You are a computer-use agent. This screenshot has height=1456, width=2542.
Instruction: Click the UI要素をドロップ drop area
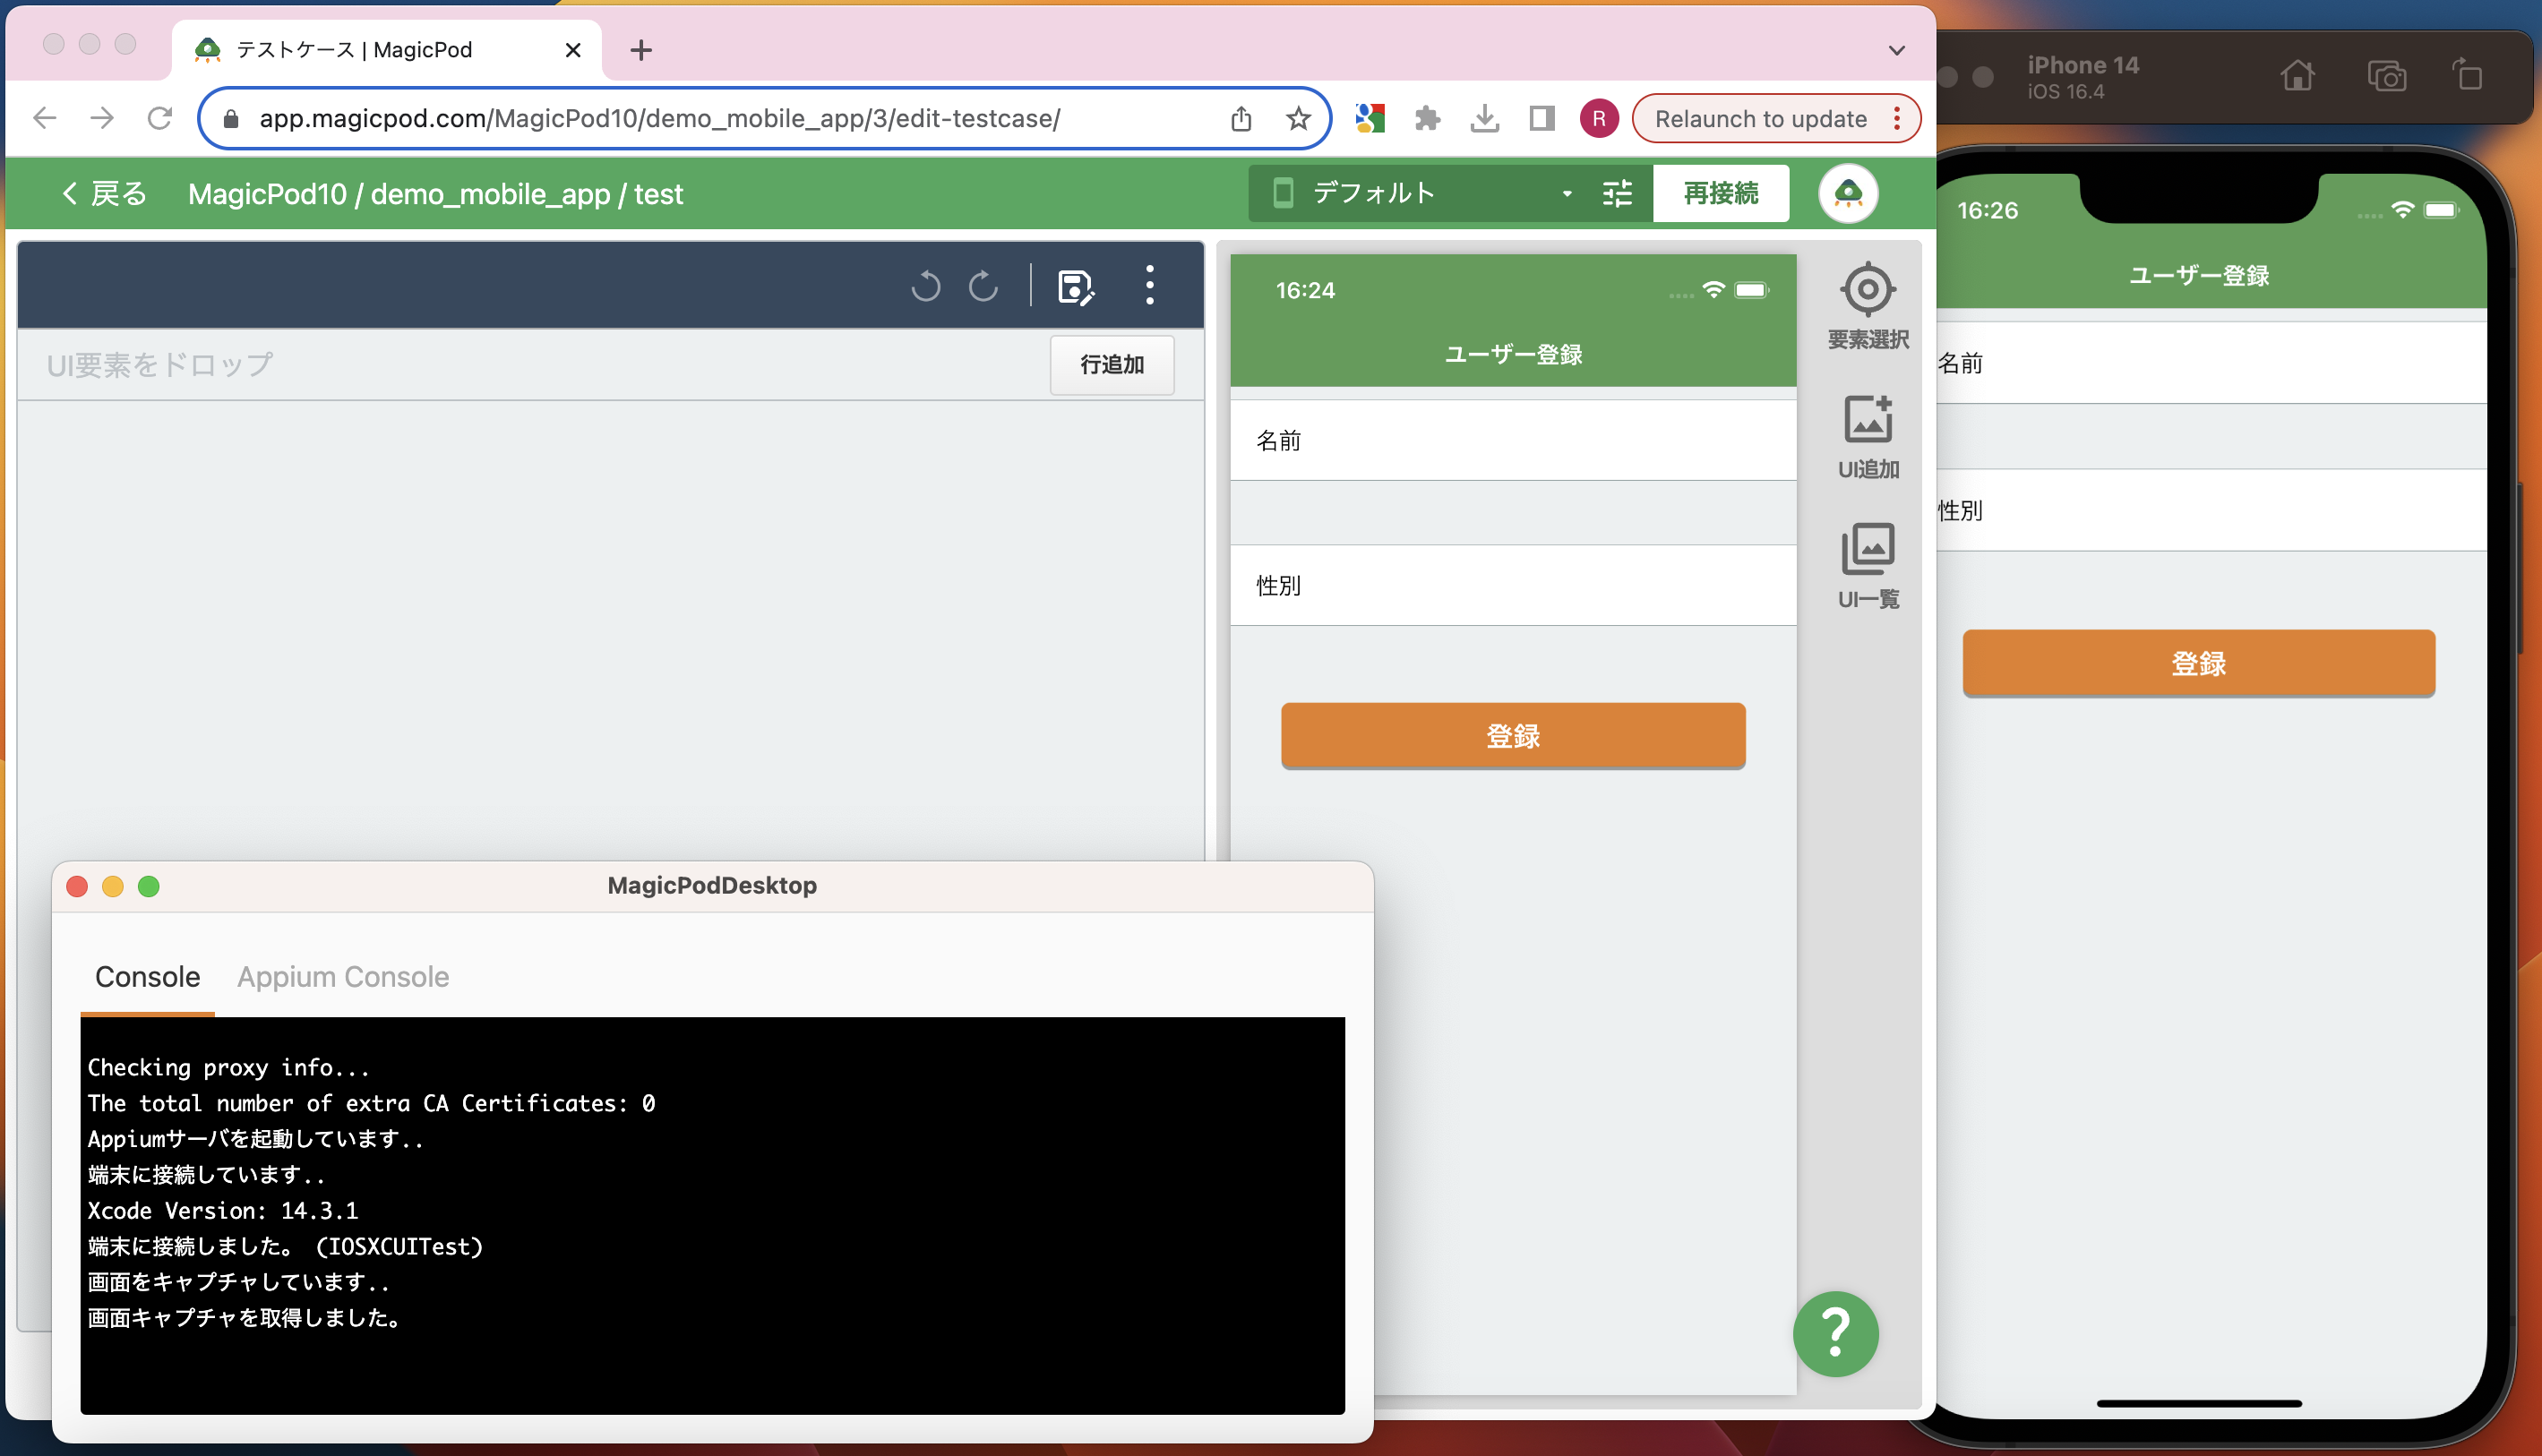[x=531, y=365]
